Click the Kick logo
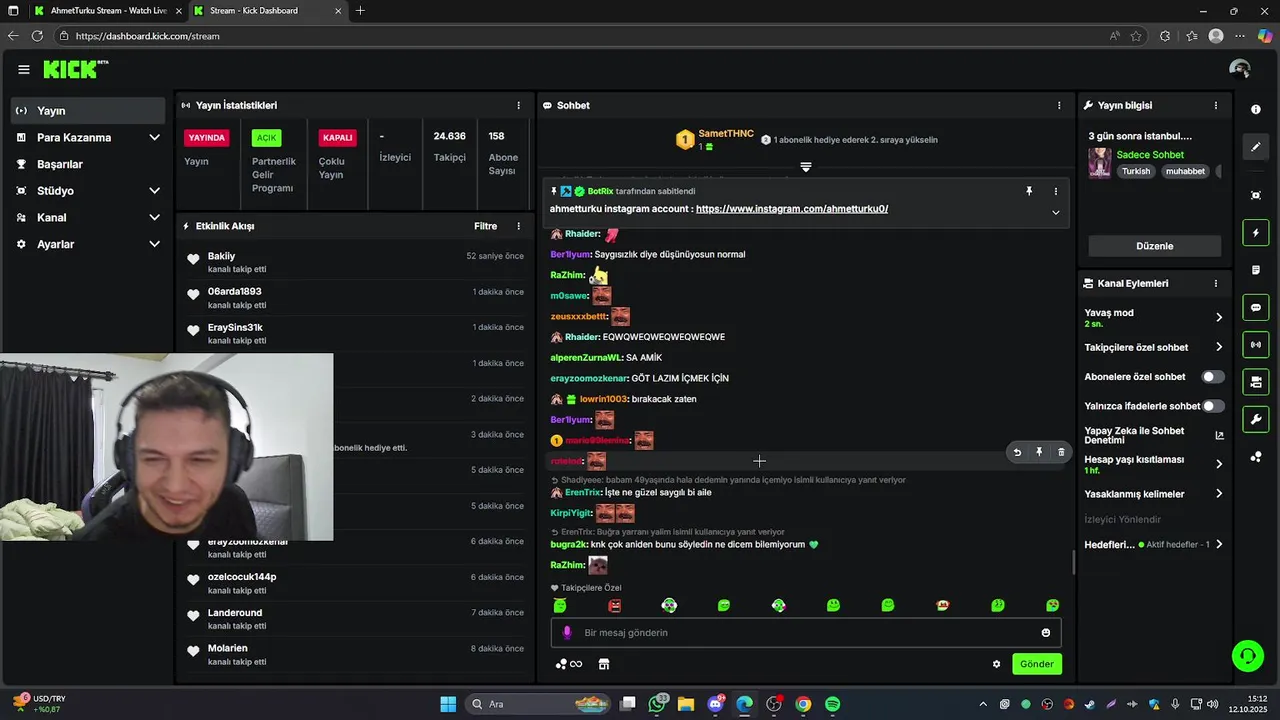The width and height of the screenshot is (1280, 720). pyautogui.click(x=75, y=69)
